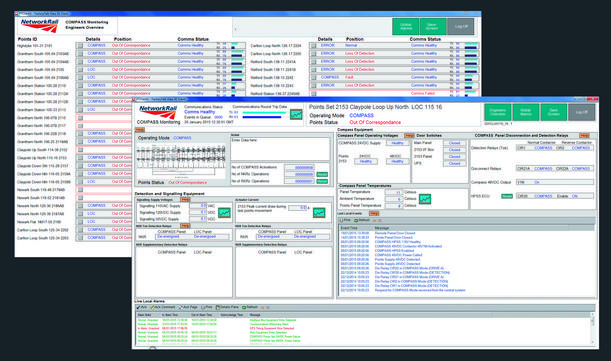
Task: Open details icon for Highdyke 2101 row
Action: [x=80, y=46]
